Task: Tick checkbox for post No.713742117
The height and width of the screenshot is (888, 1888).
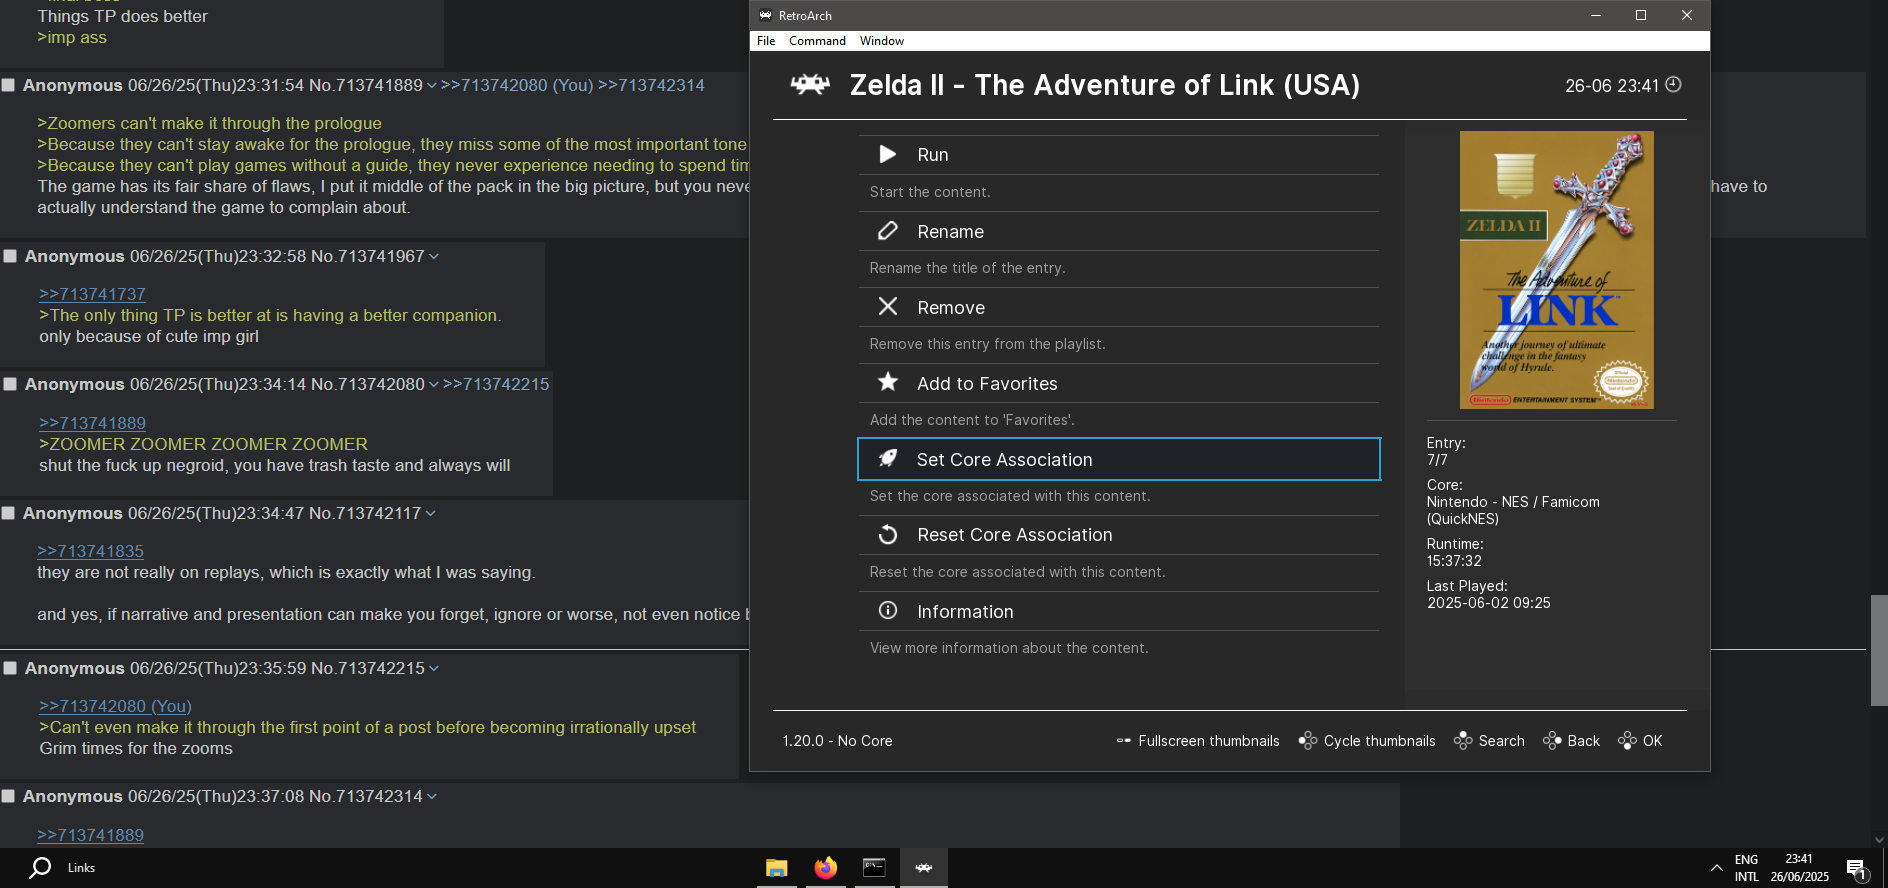Action: pyautogui.click(x=8, y=513)
